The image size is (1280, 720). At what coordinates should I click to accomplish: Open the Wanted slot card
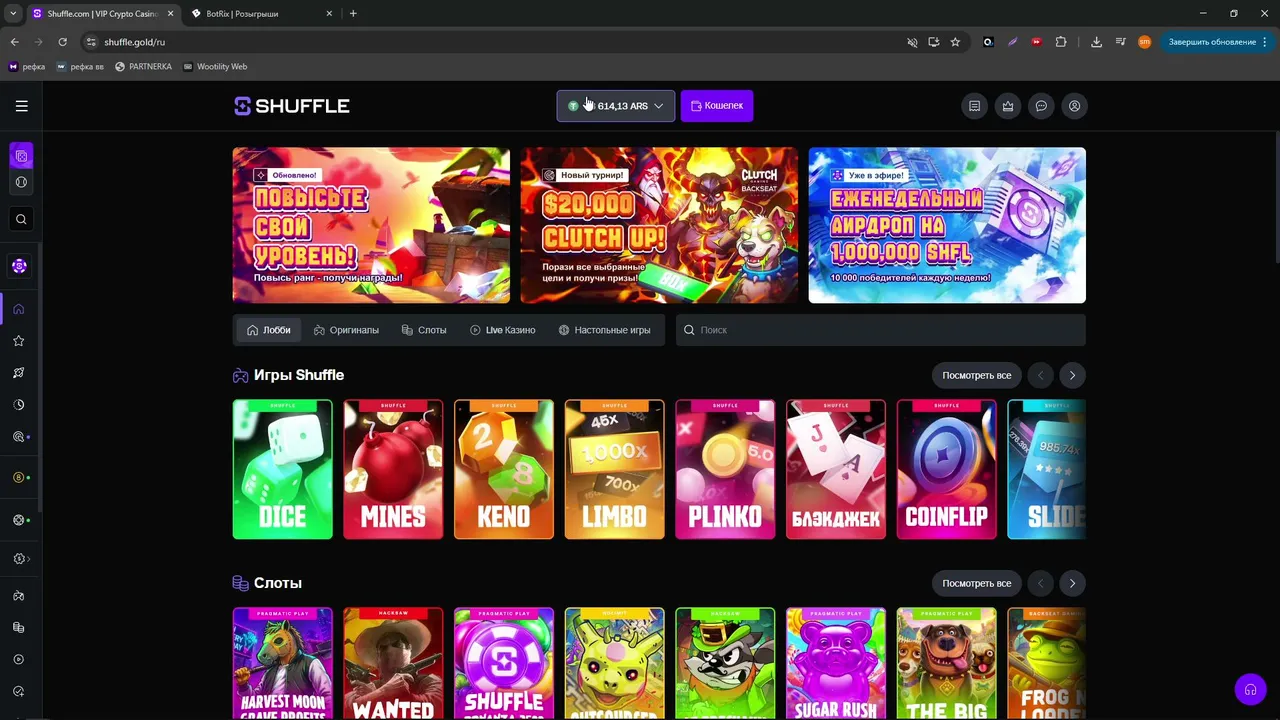coord(393,664)
